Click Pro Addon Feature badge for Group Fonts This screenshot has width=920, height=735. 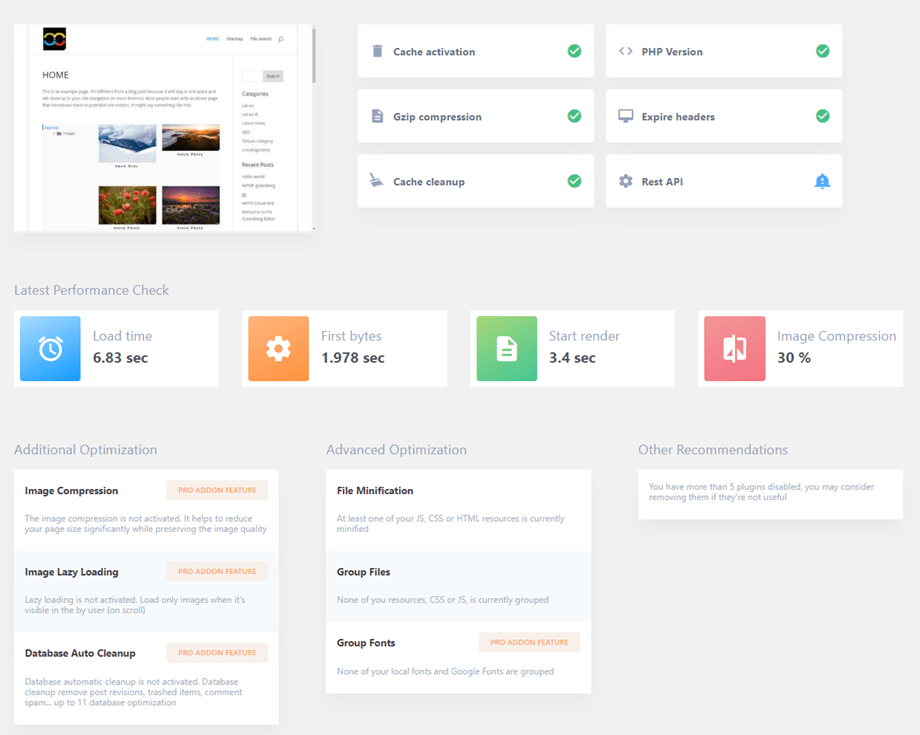tap(529, 642)
